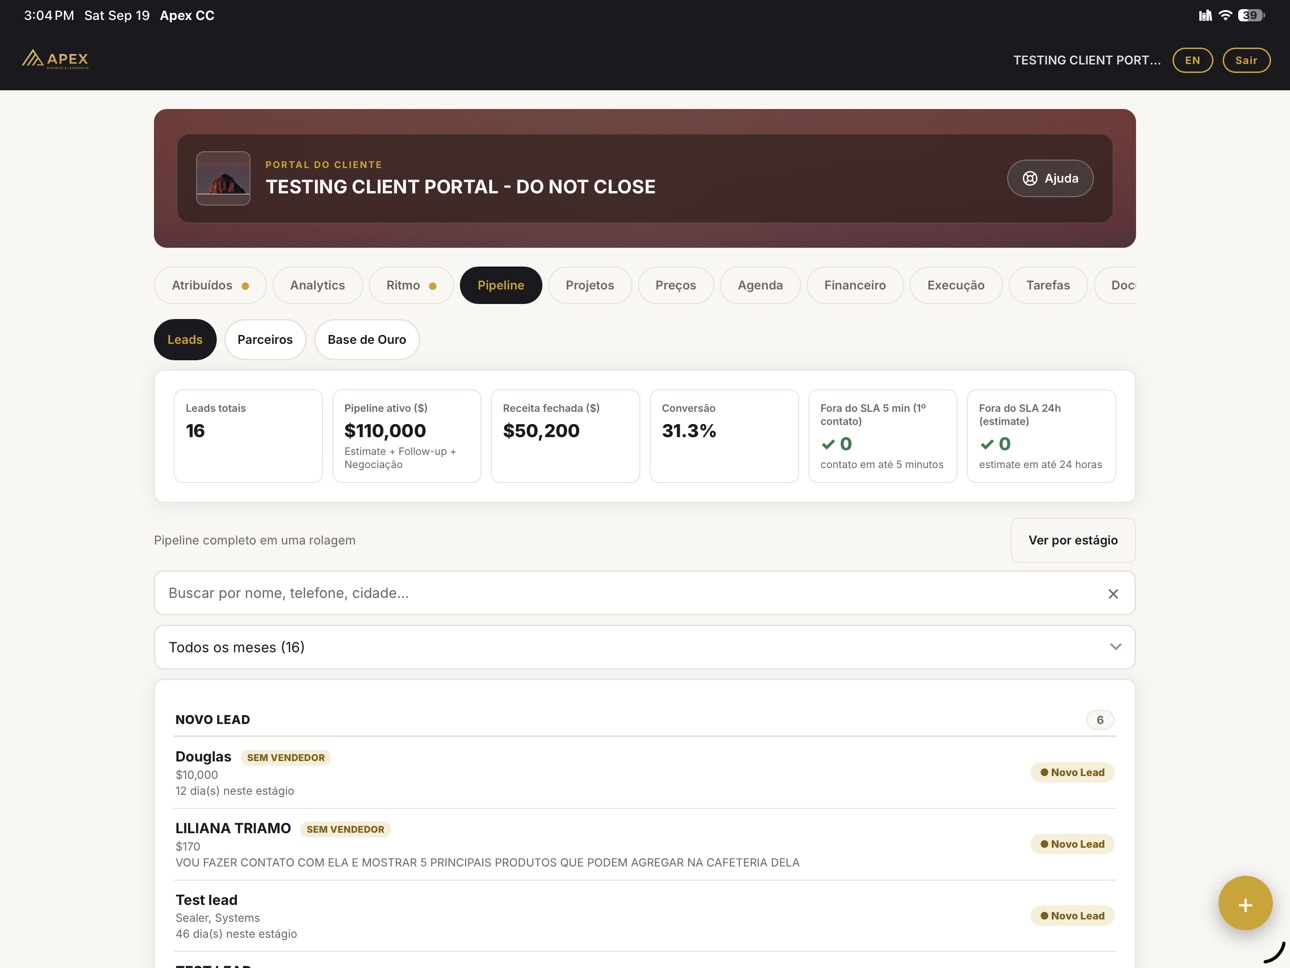Image resolution: width=1290 pixels, height=968 pixels.
Task: Tap the floating plus add button
Action: [1245, 903]
